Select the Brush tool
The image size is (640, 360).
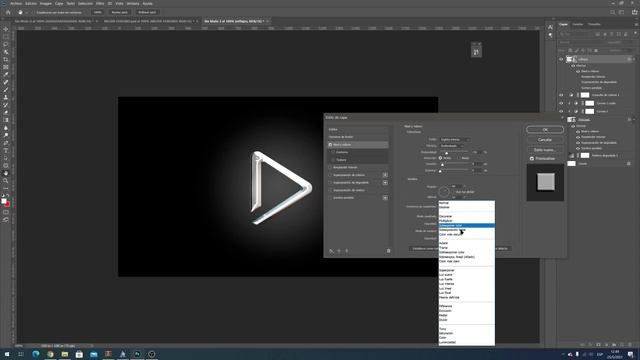(x=6, y=90)
